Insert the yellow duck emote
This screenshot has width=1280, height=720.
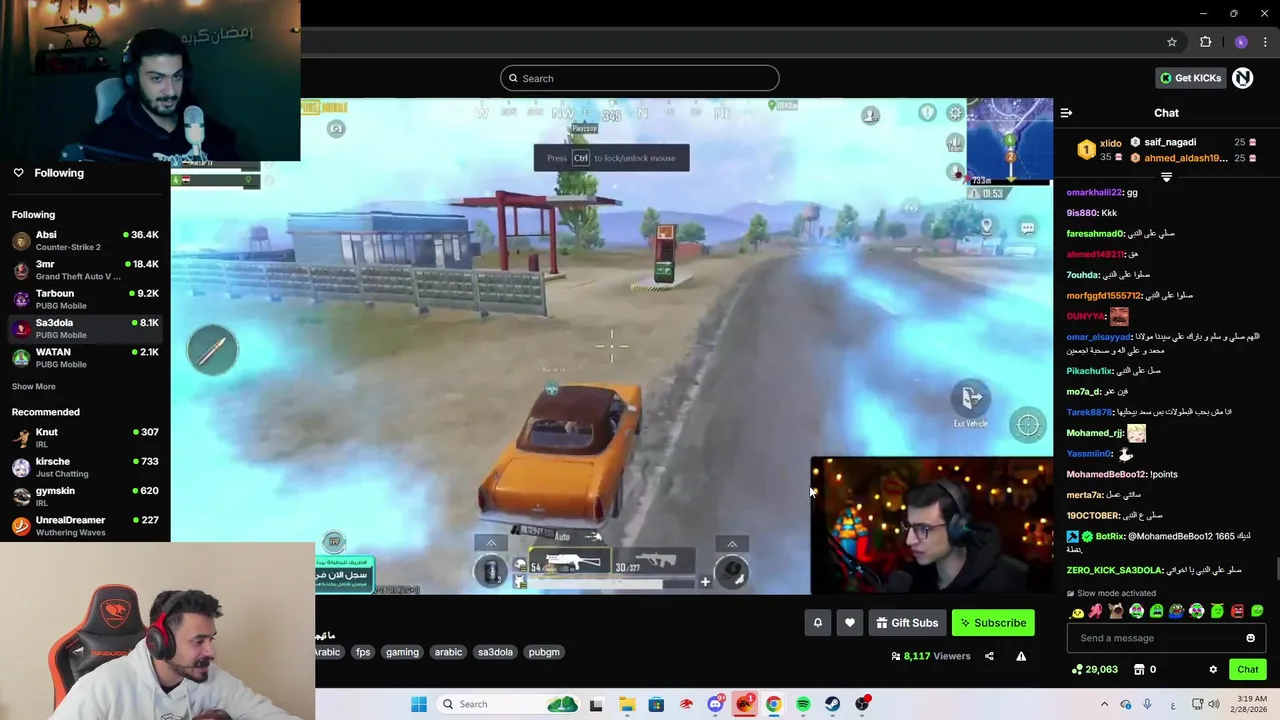[x=1077, y=611]
